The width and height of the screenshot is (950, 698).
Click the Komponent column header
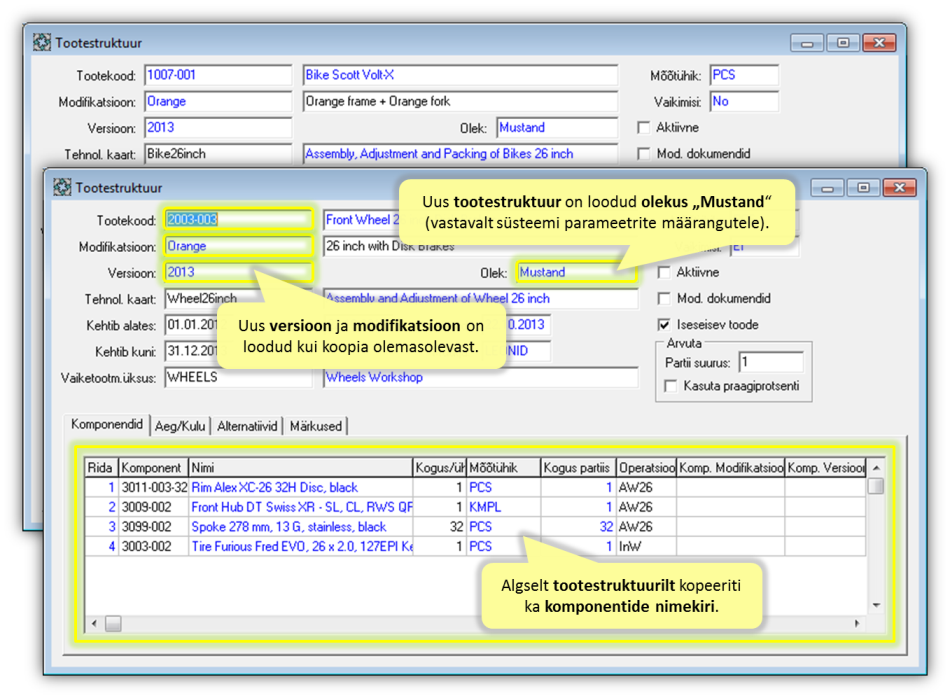[153, 468]
